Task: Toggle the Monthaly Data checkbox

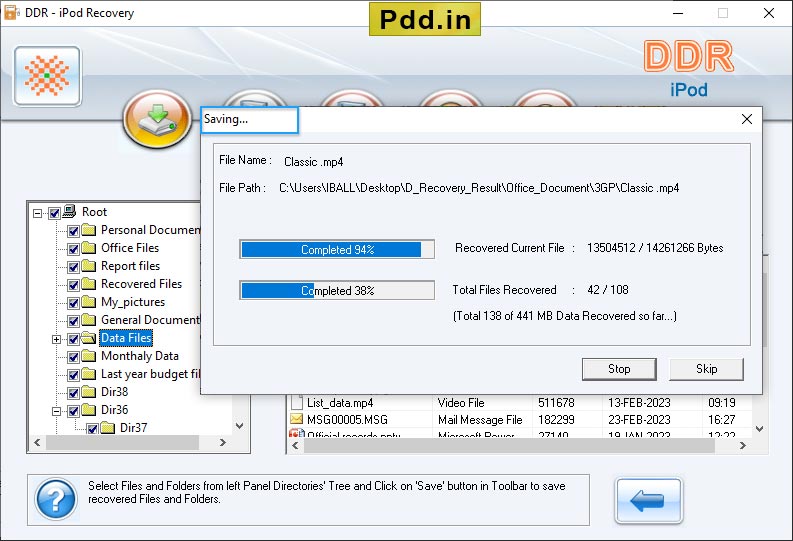Action: pyautogui.click(x=73, y=357)
